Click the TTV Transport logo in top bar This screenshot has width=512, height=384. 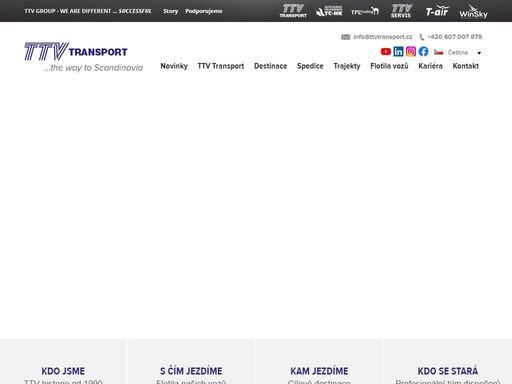click(293, 11)
